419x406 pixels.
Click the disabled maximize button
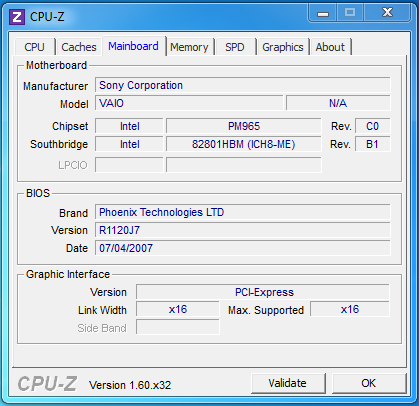pos(350,13)
